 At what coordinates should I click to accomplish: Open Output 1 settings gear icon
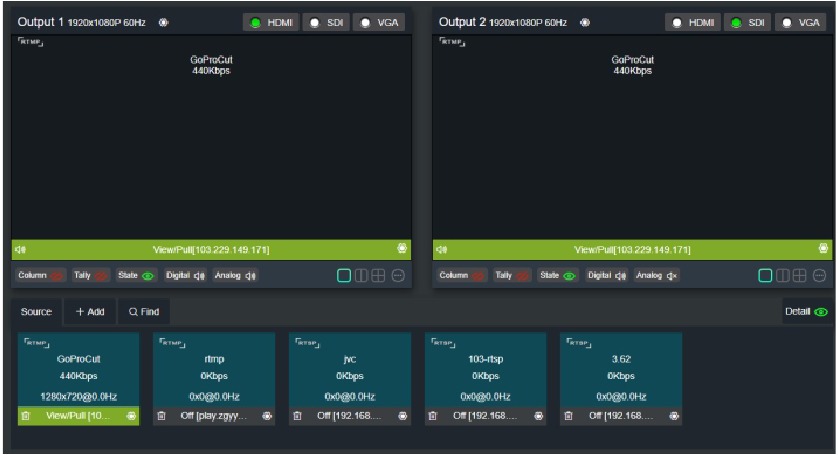(x=164, y=22)
